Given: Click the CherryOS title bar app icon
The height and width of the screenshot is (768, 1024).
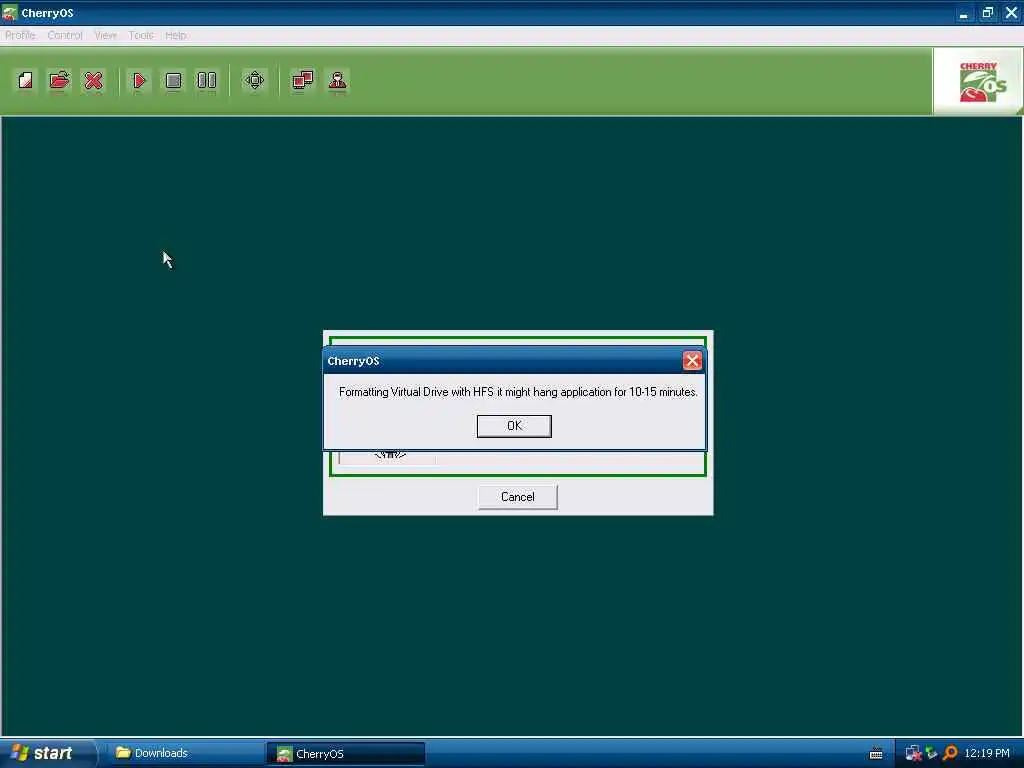Looking at the screenshot, I should click(x=10, y=12).
